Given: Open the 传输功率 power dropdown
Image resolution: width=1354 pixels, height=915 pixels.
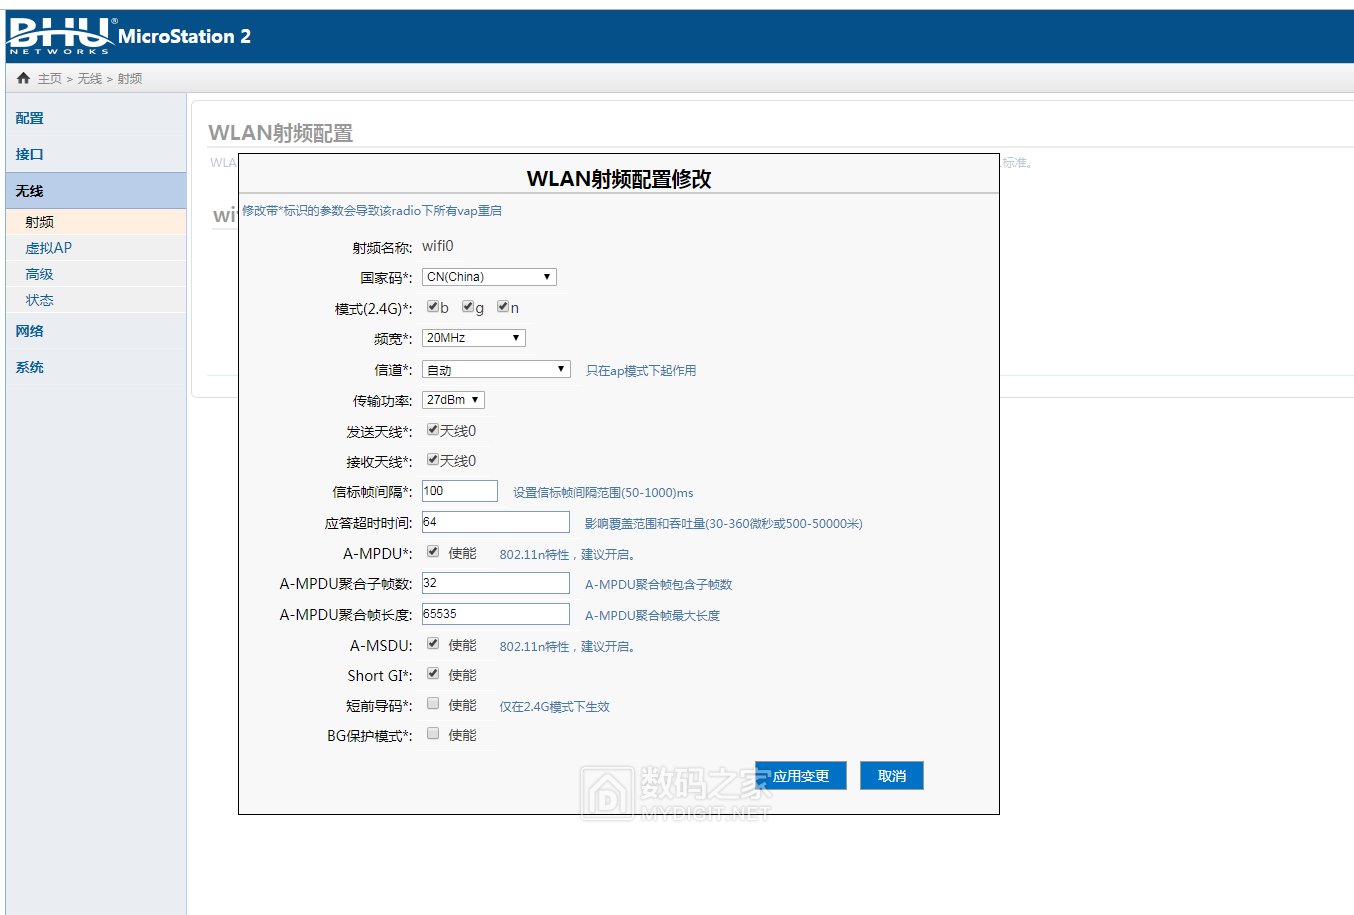Looking at the screenshot, I should [x=452, y=399].
